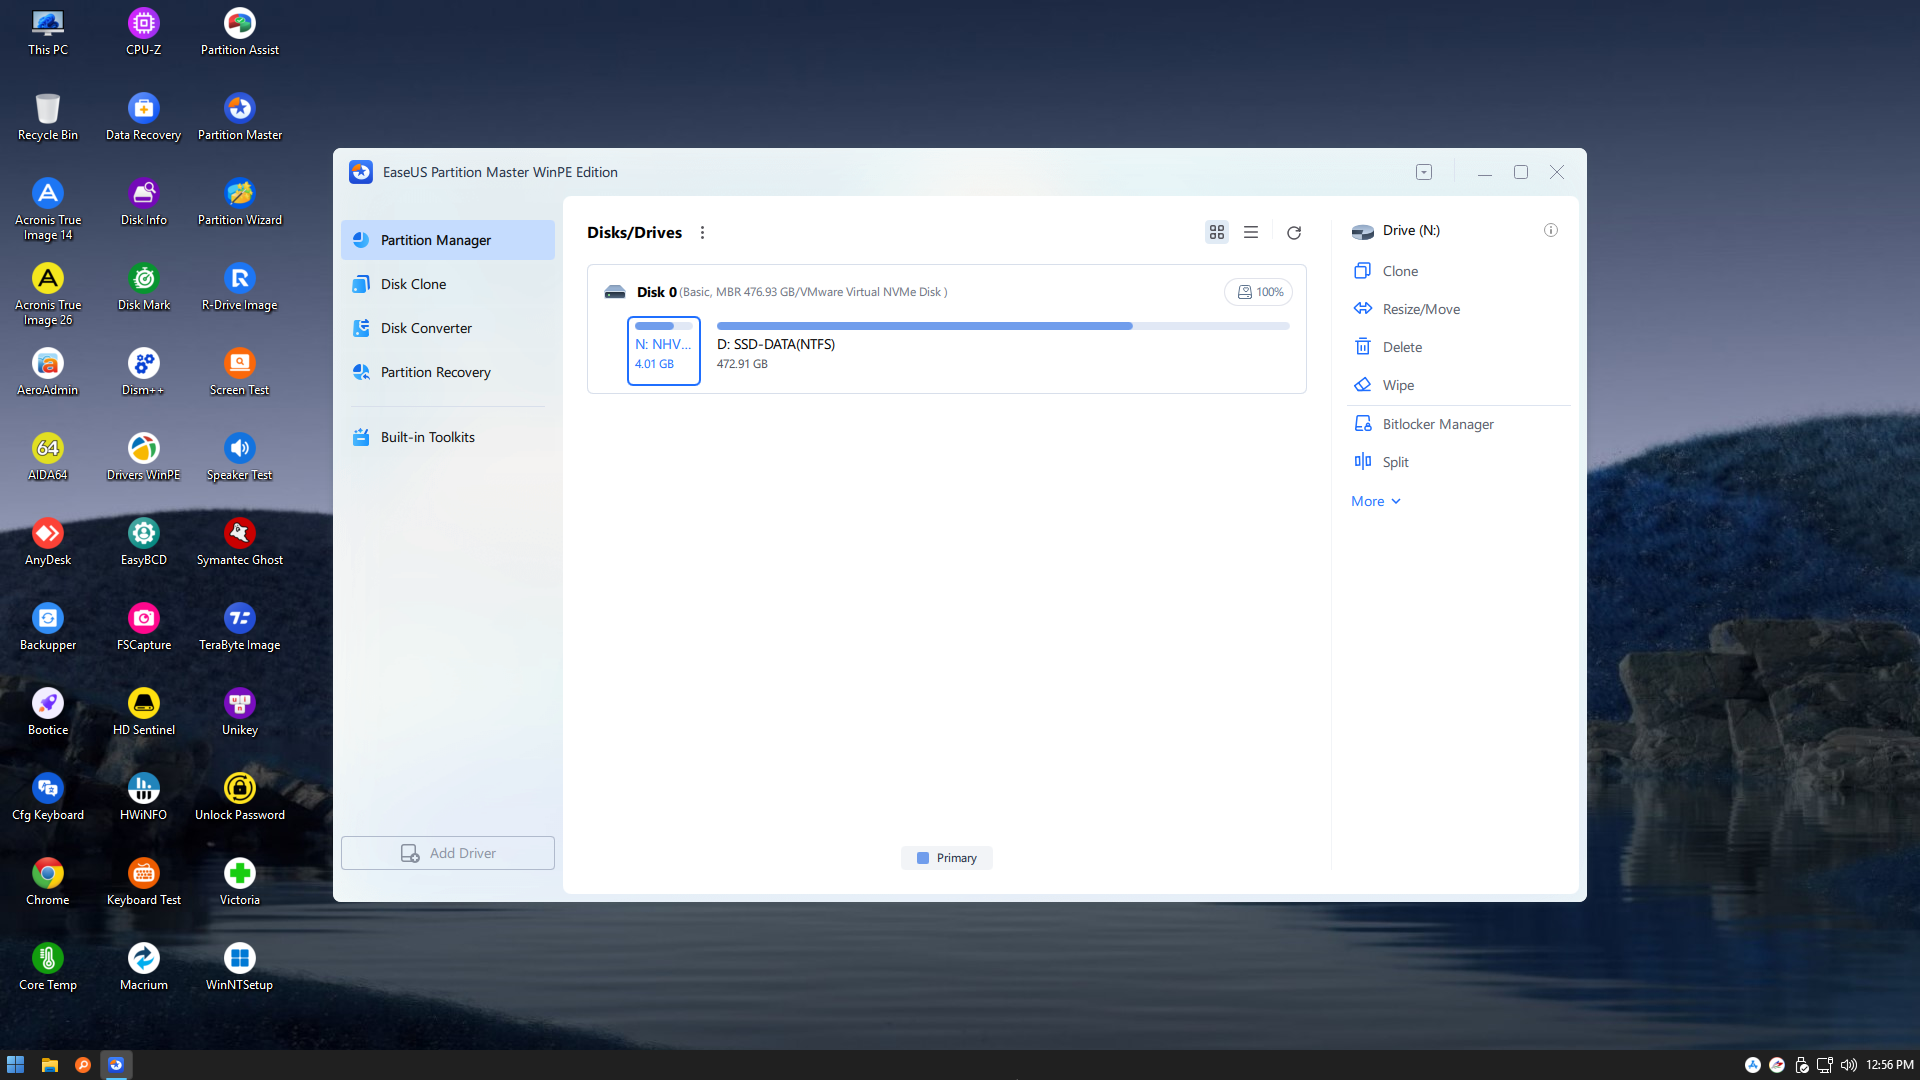Select Partition Manager in sidebar

pos(448,240)
